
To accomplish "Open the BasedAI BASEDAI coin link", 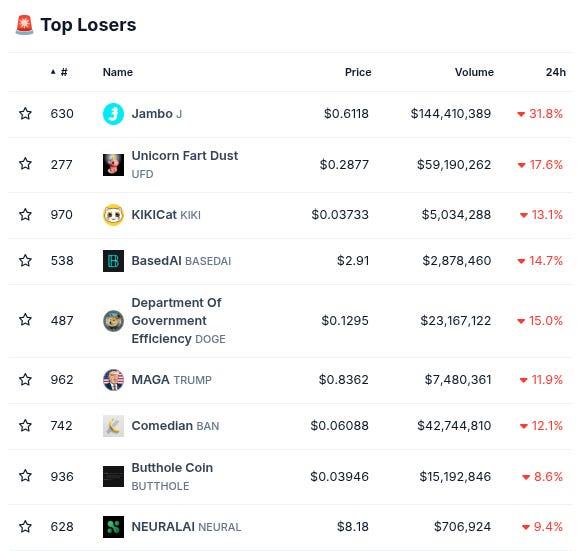I will coord(181,261).
